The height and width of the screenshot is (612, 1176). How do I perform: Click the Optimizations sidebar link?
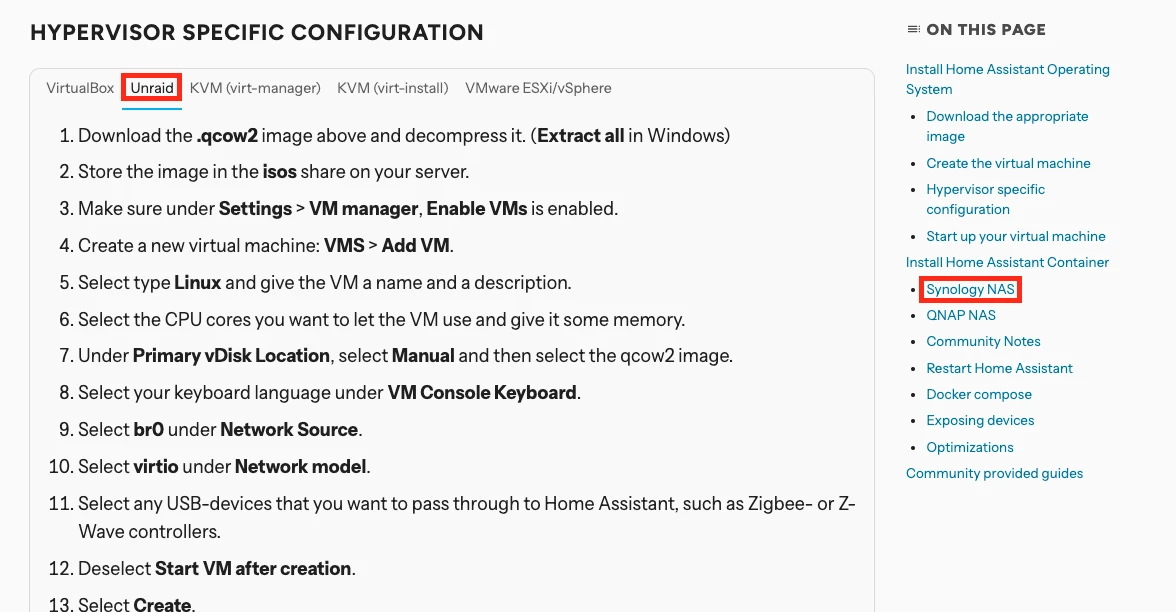click(x=970, y=447)
